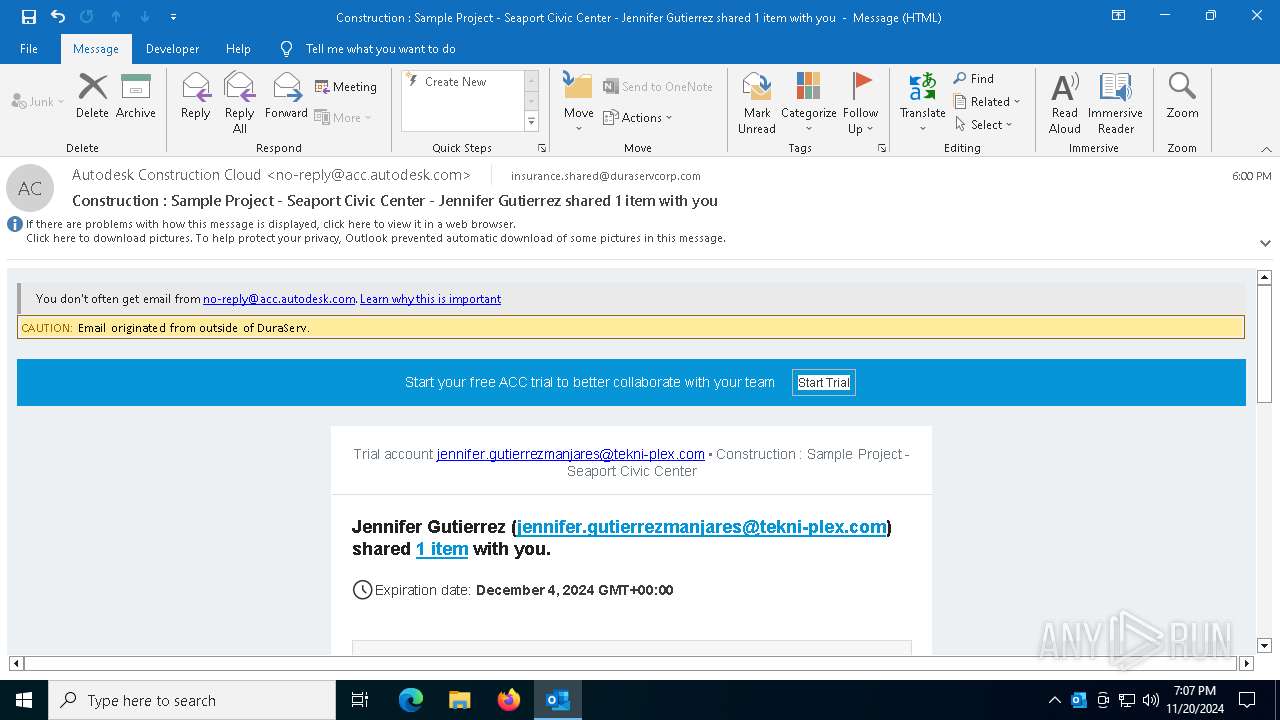
Task: Open the notification center
Action: [1247, 700]
